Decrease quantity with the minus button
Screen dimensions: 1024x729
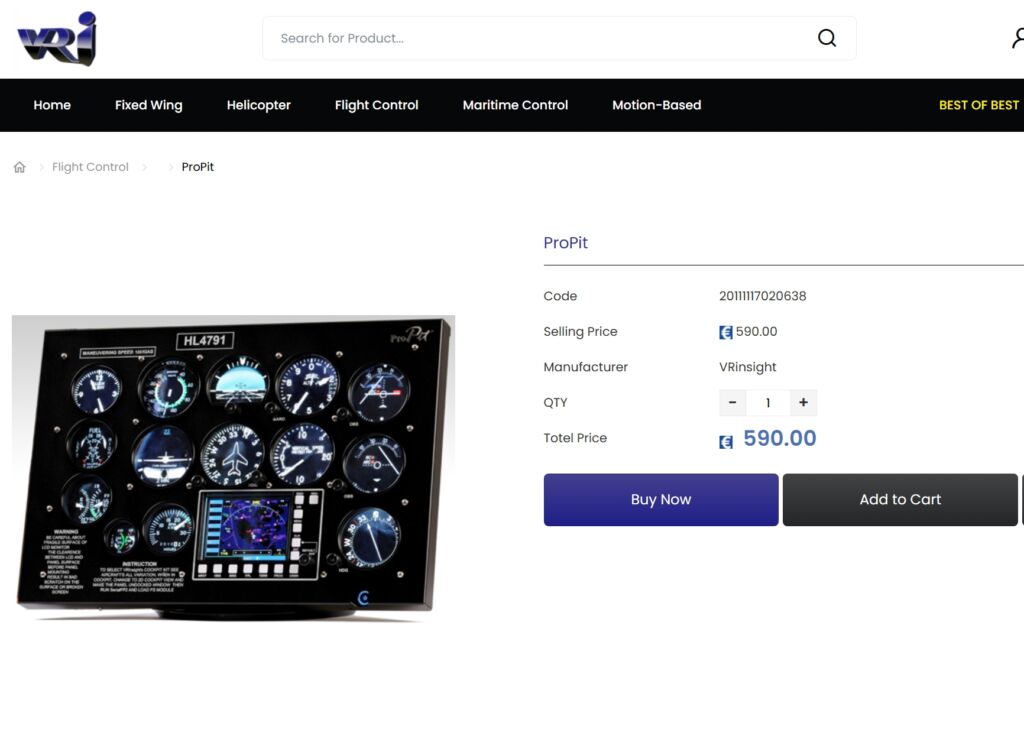[732, 403]
